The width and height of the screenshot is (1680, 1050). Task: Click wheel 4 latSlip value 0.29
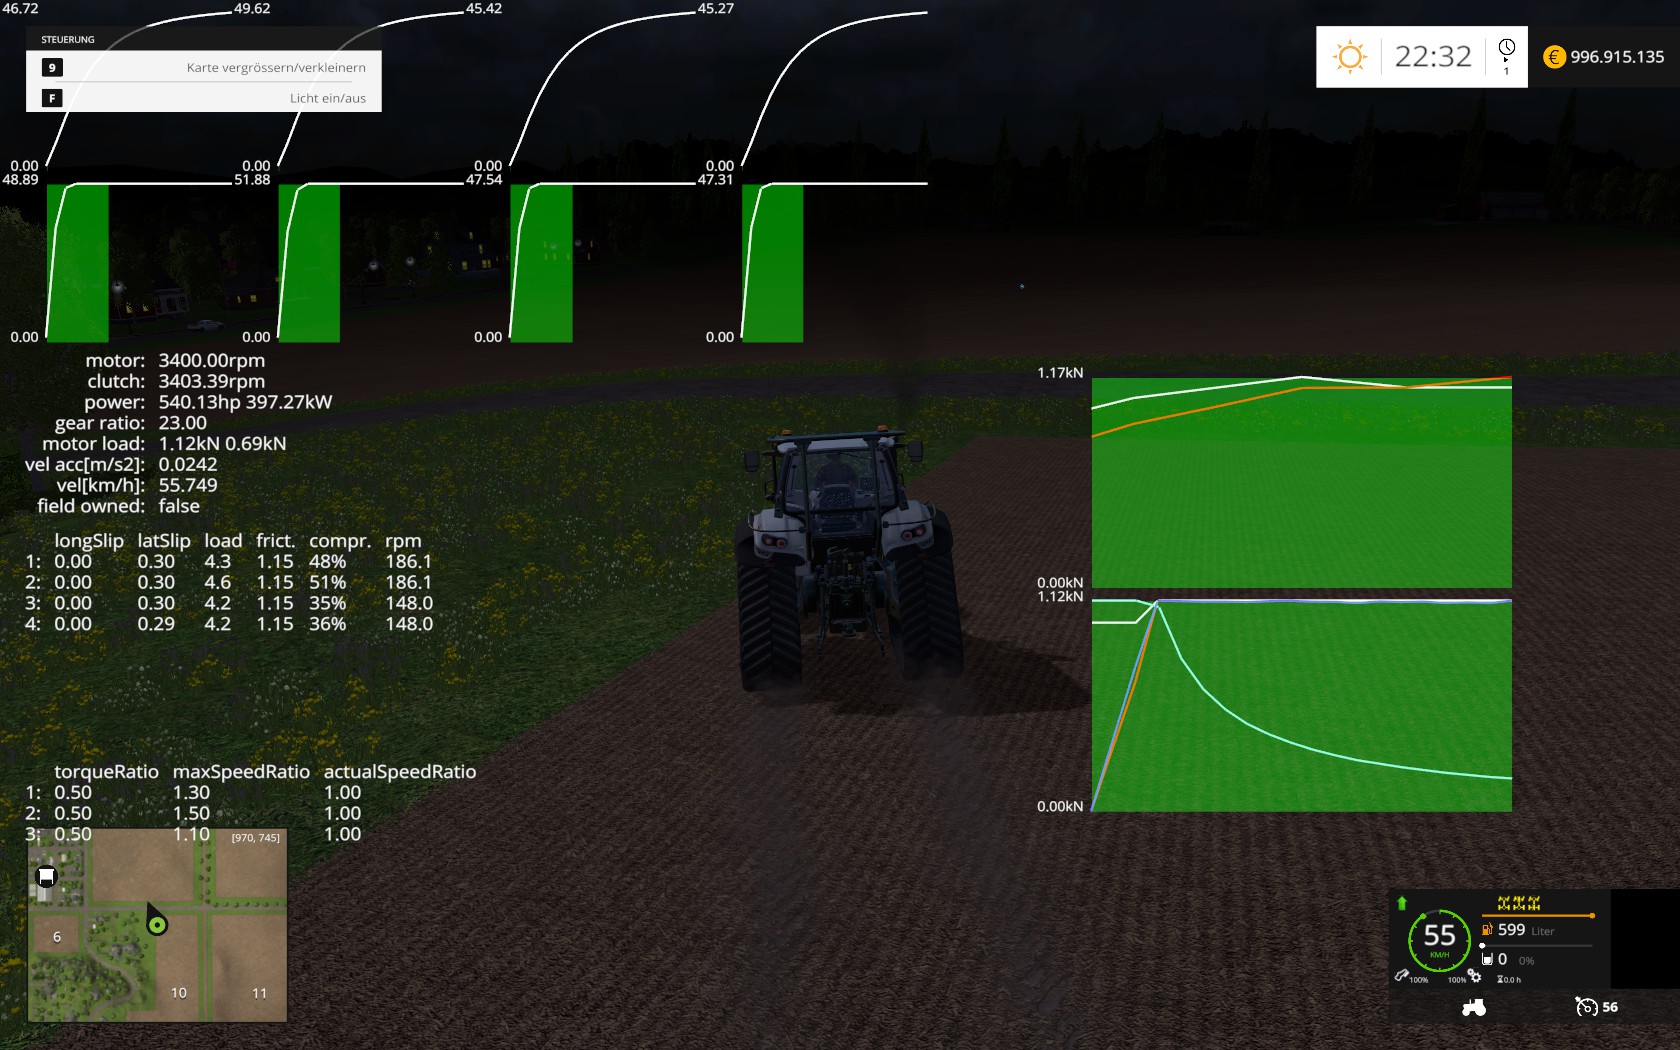156,624
